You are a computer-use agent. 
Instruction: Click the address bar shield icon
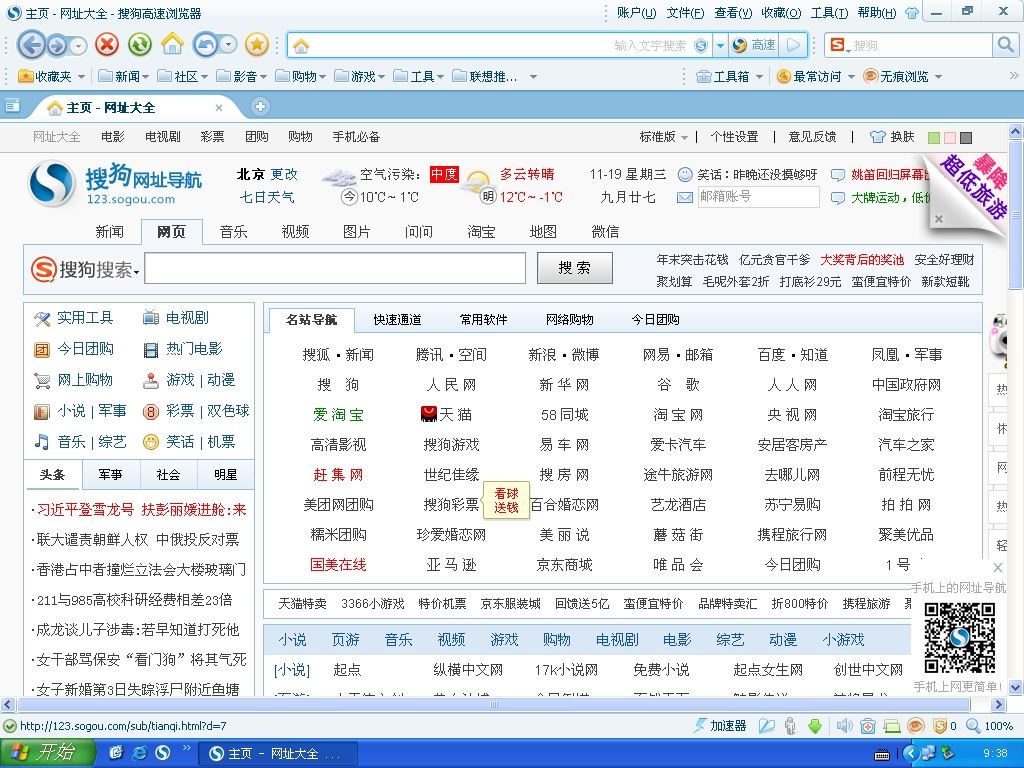click(701, 46)
